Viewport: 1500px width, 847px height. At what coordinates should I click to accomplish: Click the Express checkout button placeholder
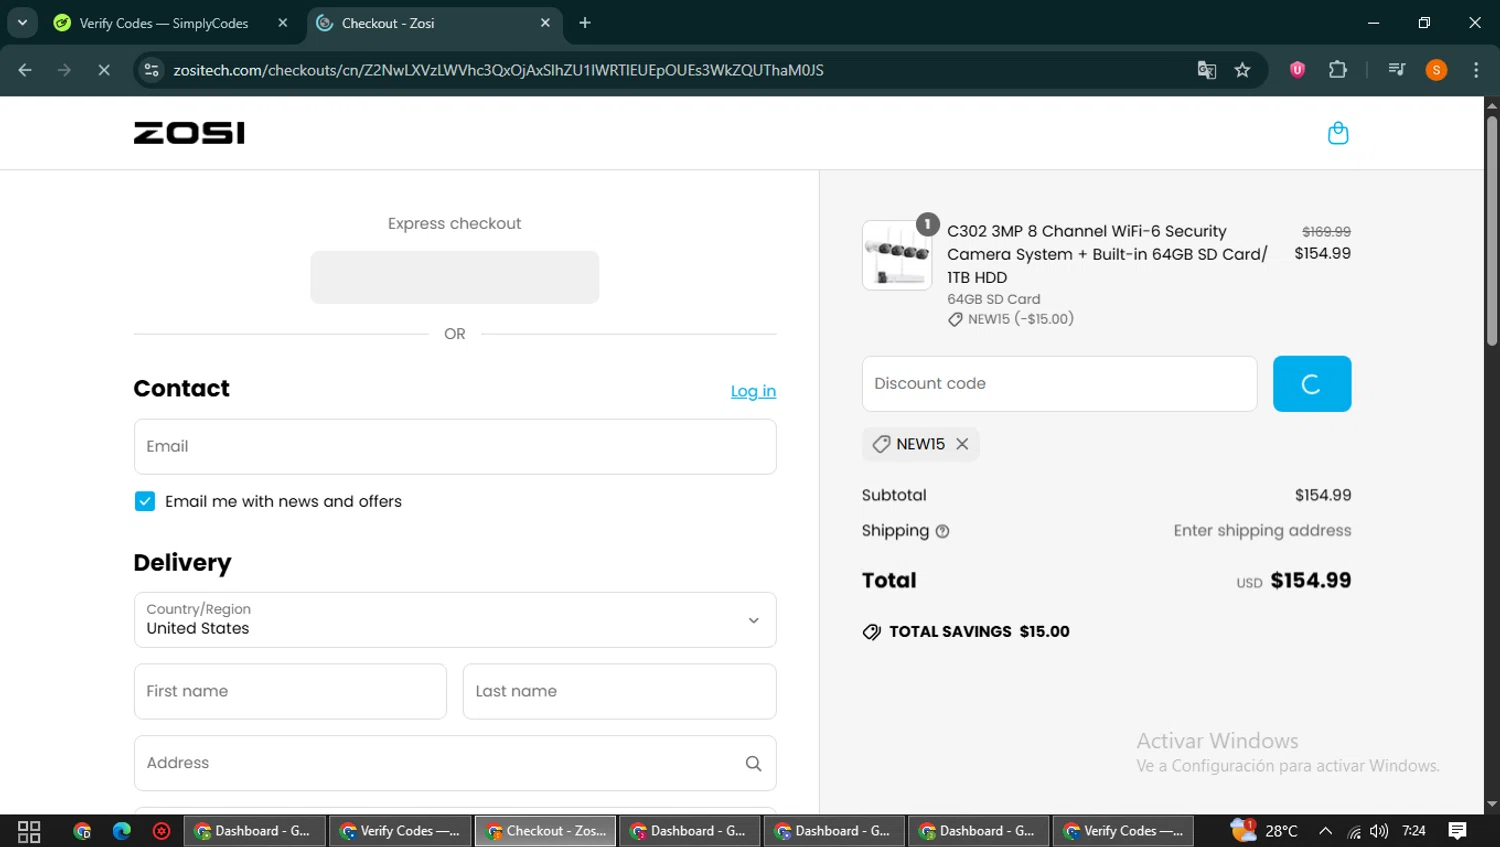455,277
